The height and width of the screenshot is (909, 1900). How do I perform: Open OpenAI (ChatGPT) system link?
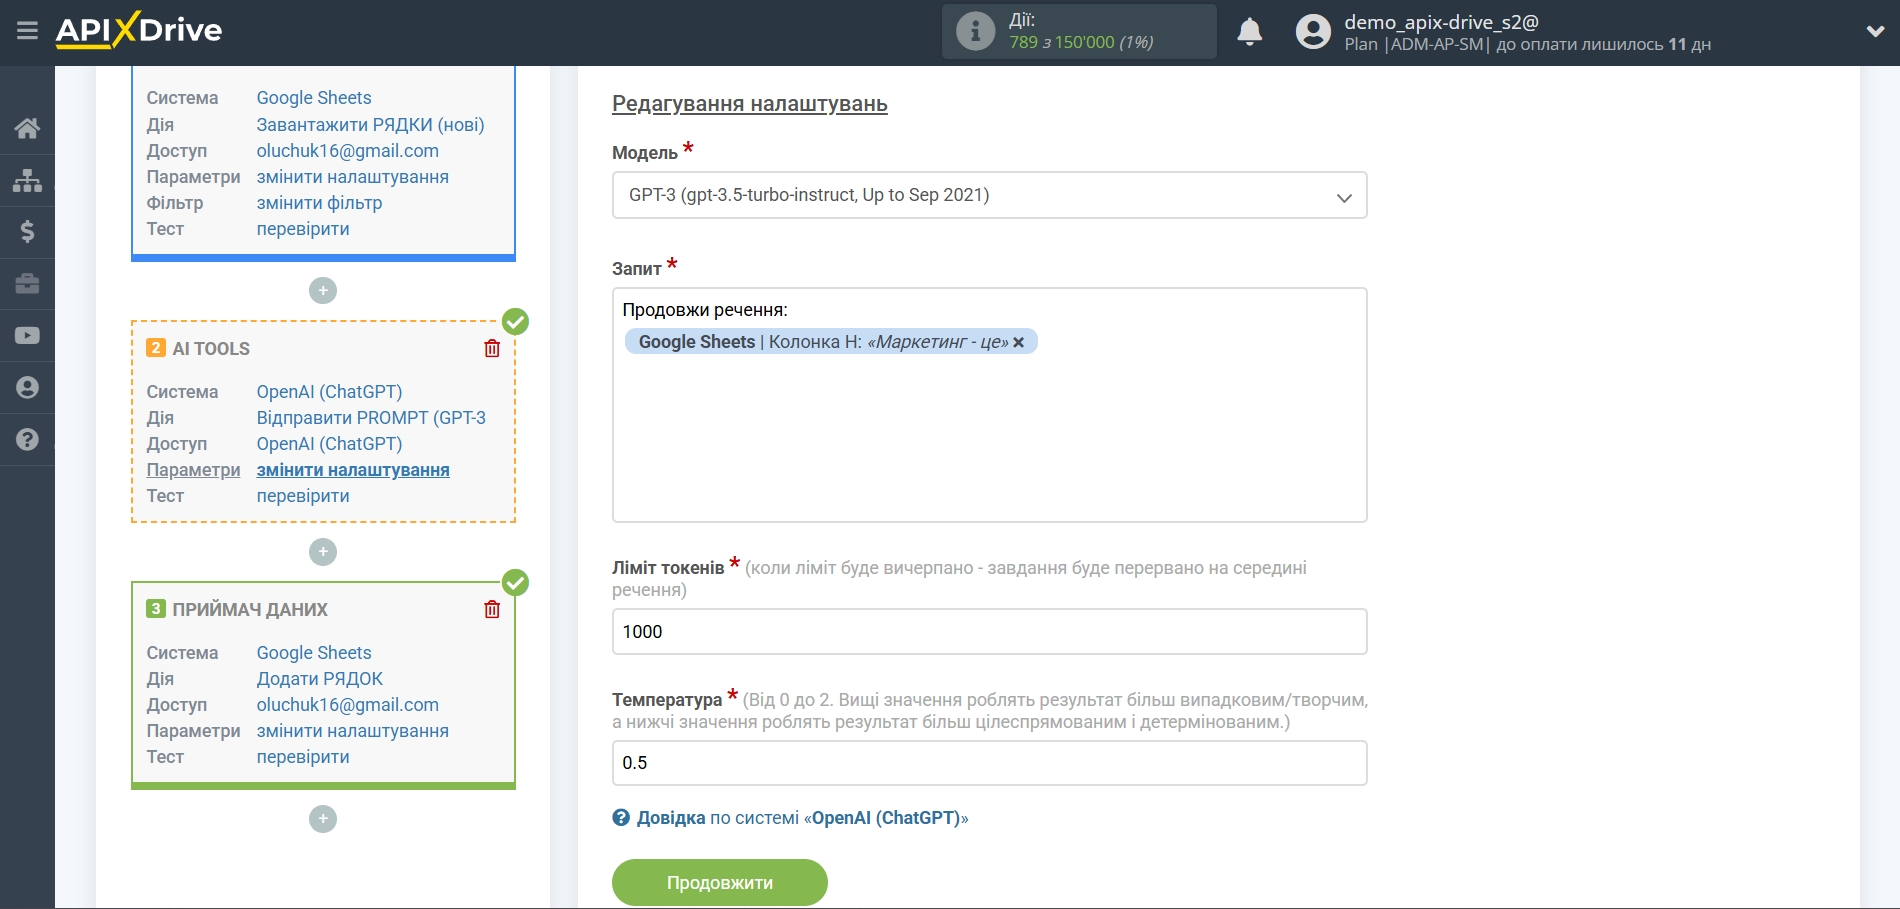(329, 392)
